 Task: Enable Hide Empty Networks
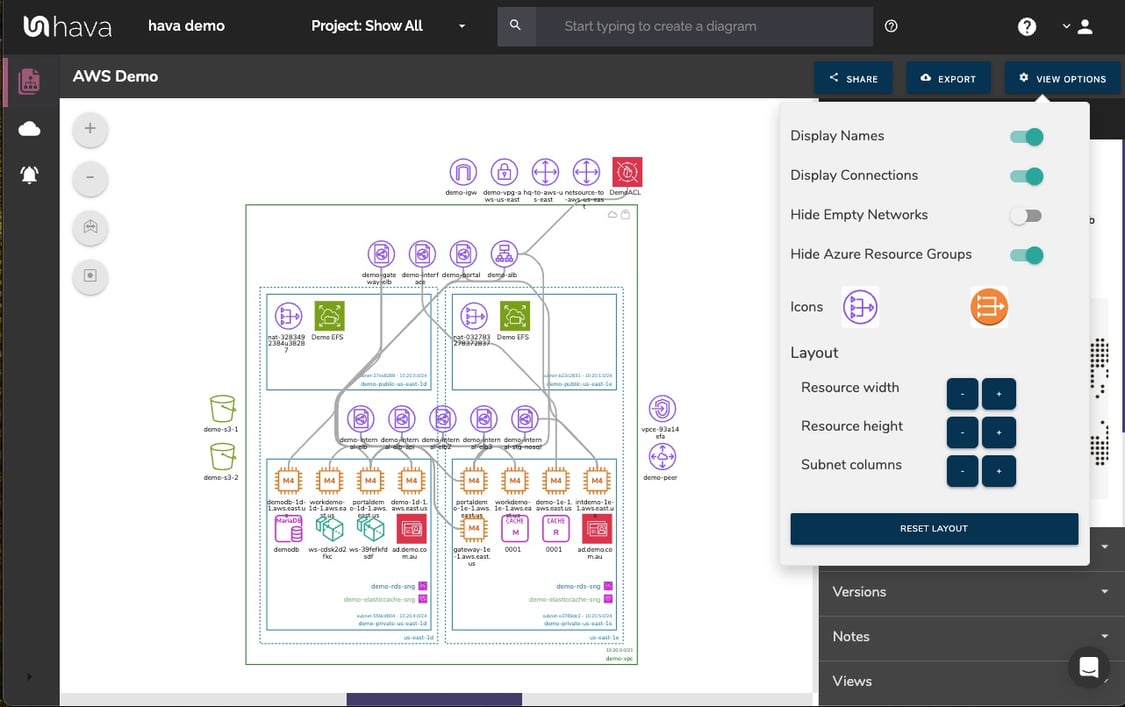(1026, 215)
